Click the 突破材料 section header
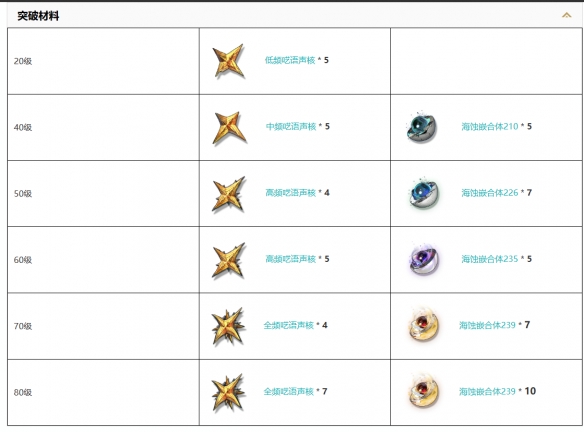 (38, 16)
